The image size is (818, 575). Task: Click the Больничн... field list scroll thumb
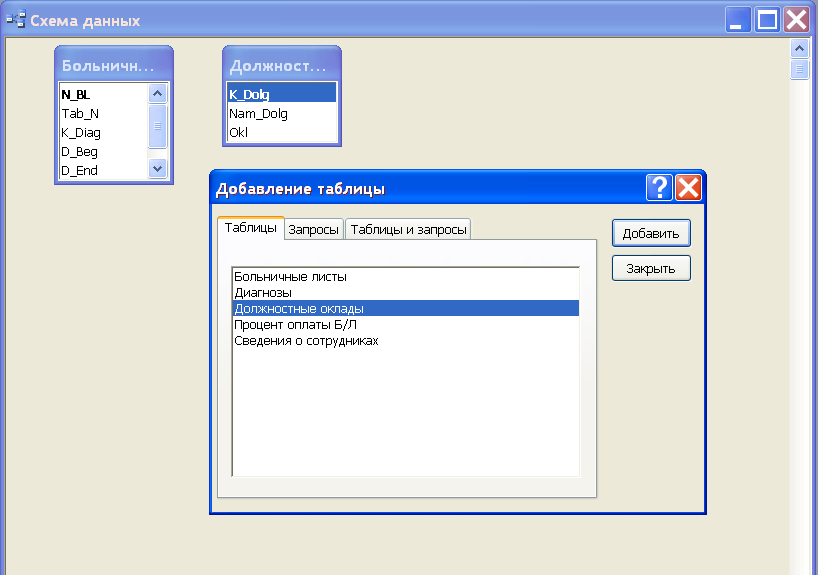point(158,126)
